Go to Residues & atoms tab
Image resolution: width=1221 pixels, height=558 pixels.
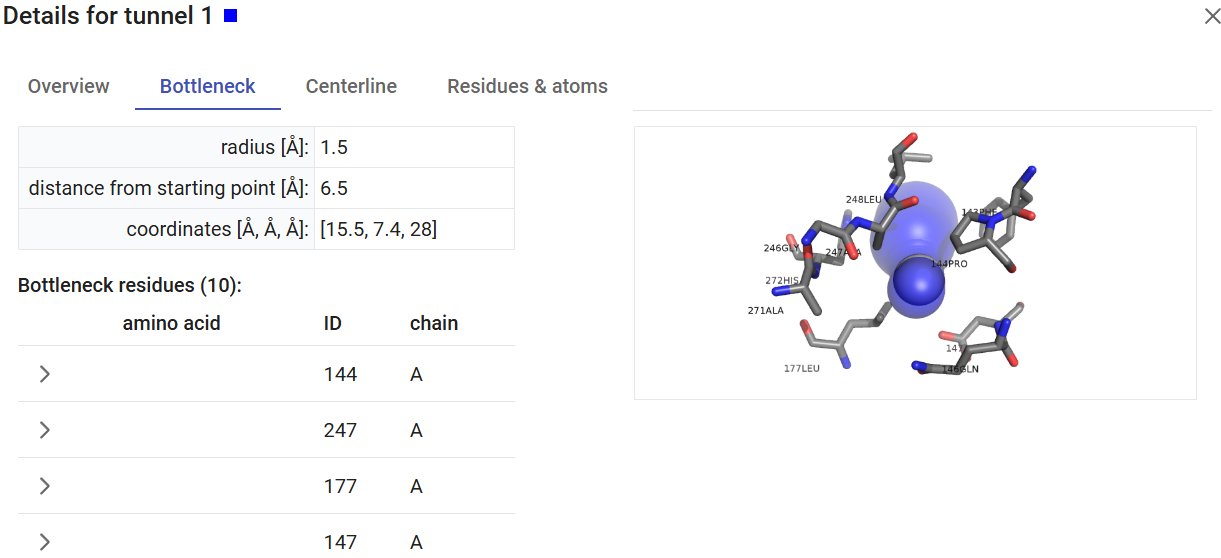pos(527,87)
